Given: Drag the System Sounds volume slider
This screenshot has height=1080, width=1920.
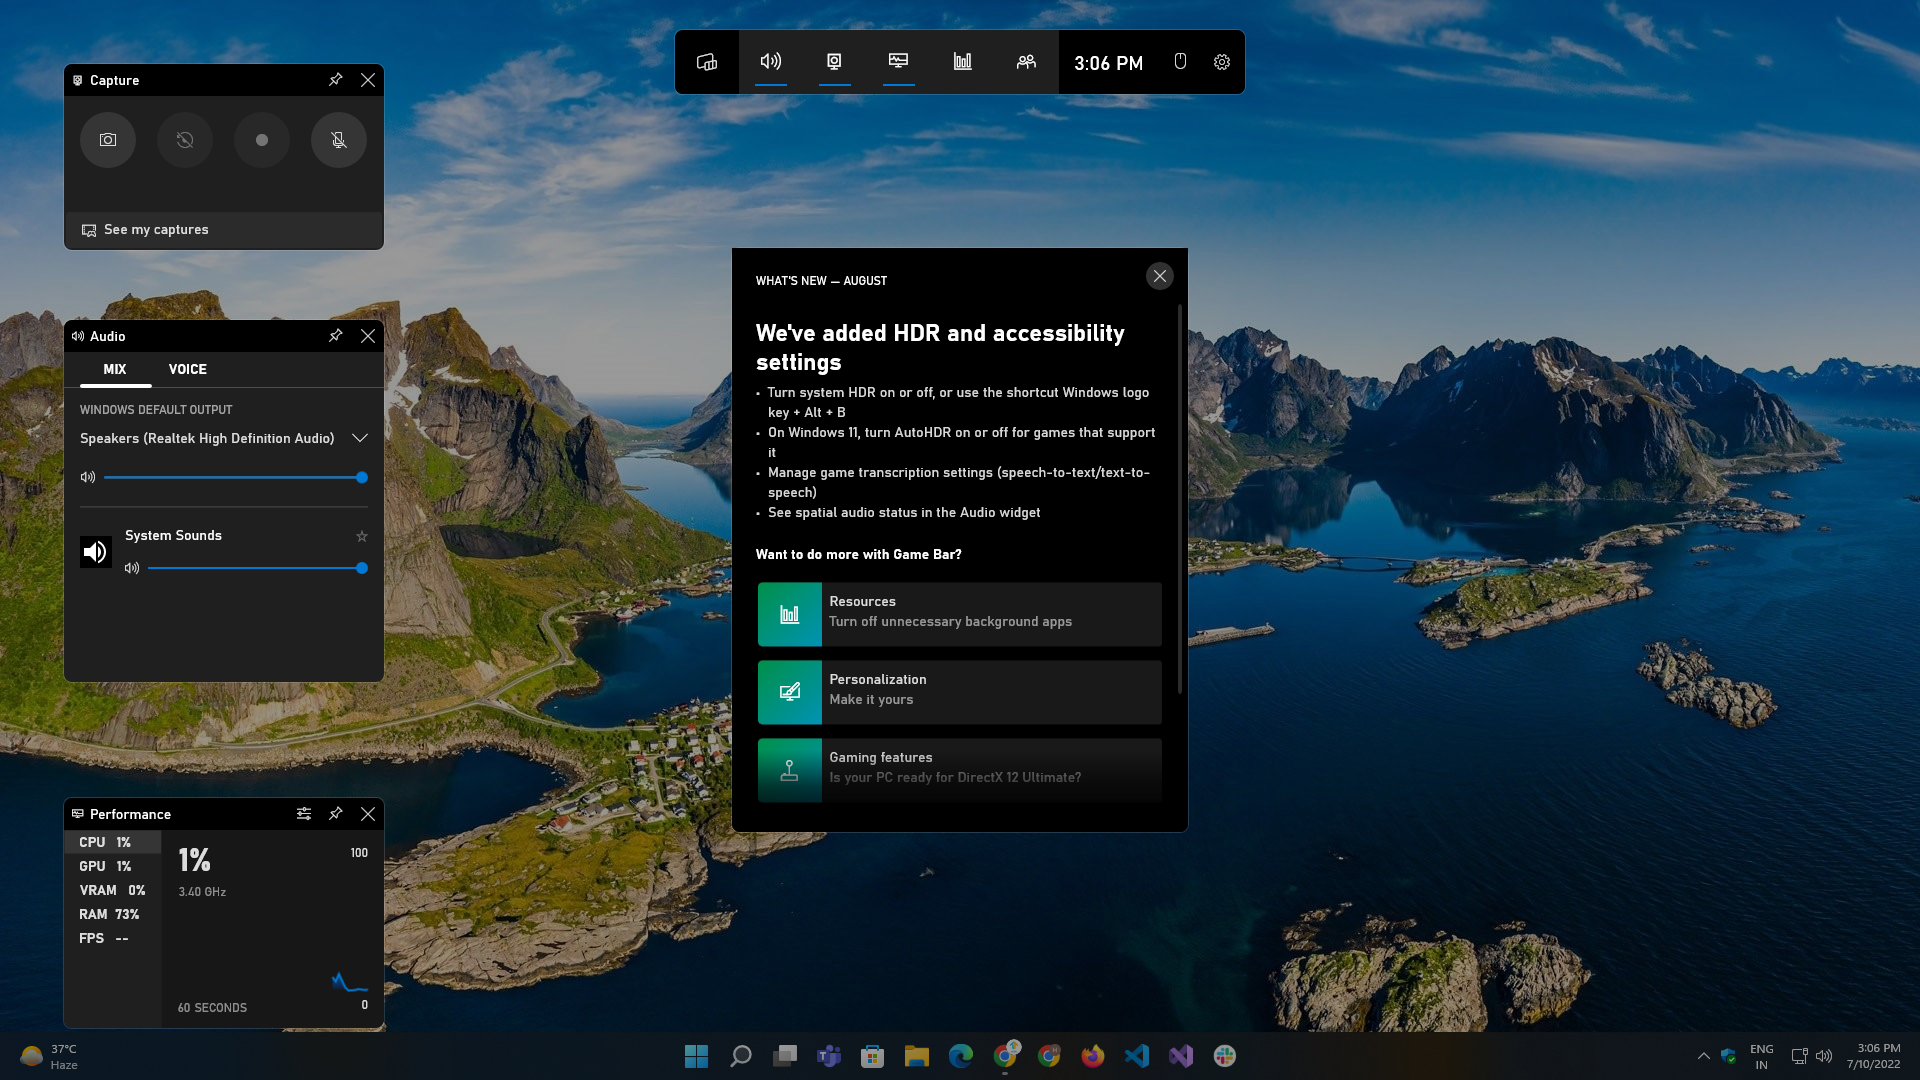Looking at the screenshot, I should pyautogui.click(x=361, y=567).
